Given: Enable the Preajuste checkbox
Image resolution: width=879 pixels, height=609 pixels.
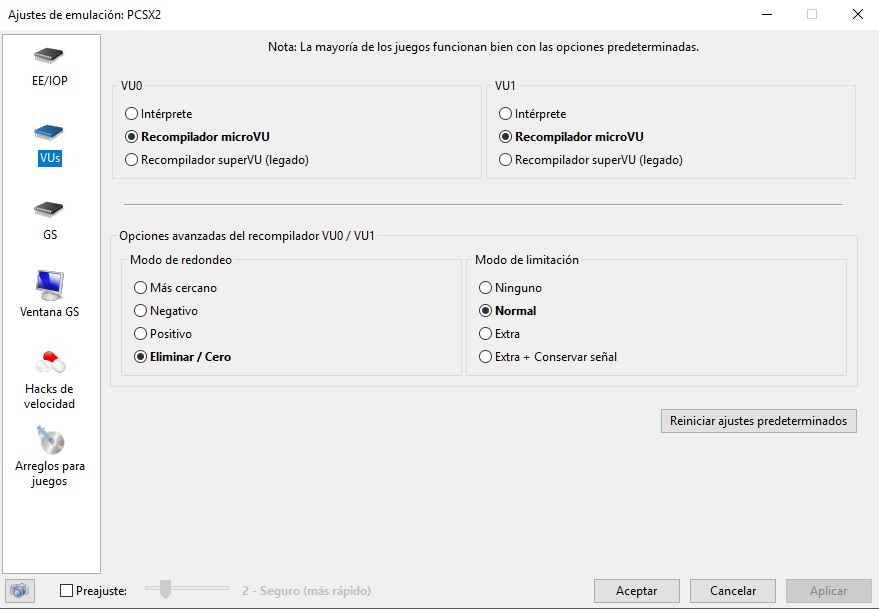Looking at the screenshot, I should point(67,591).
